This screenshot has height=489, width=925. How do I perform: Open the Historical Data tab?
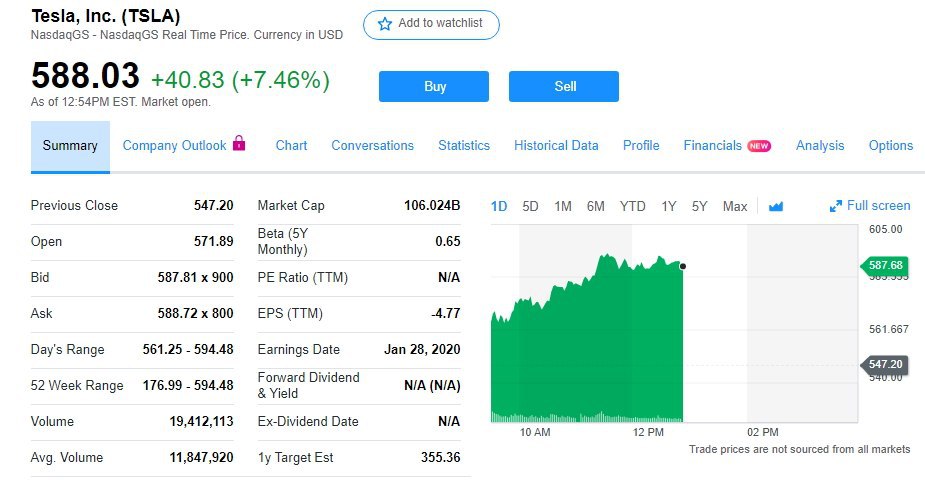(556, 146)
